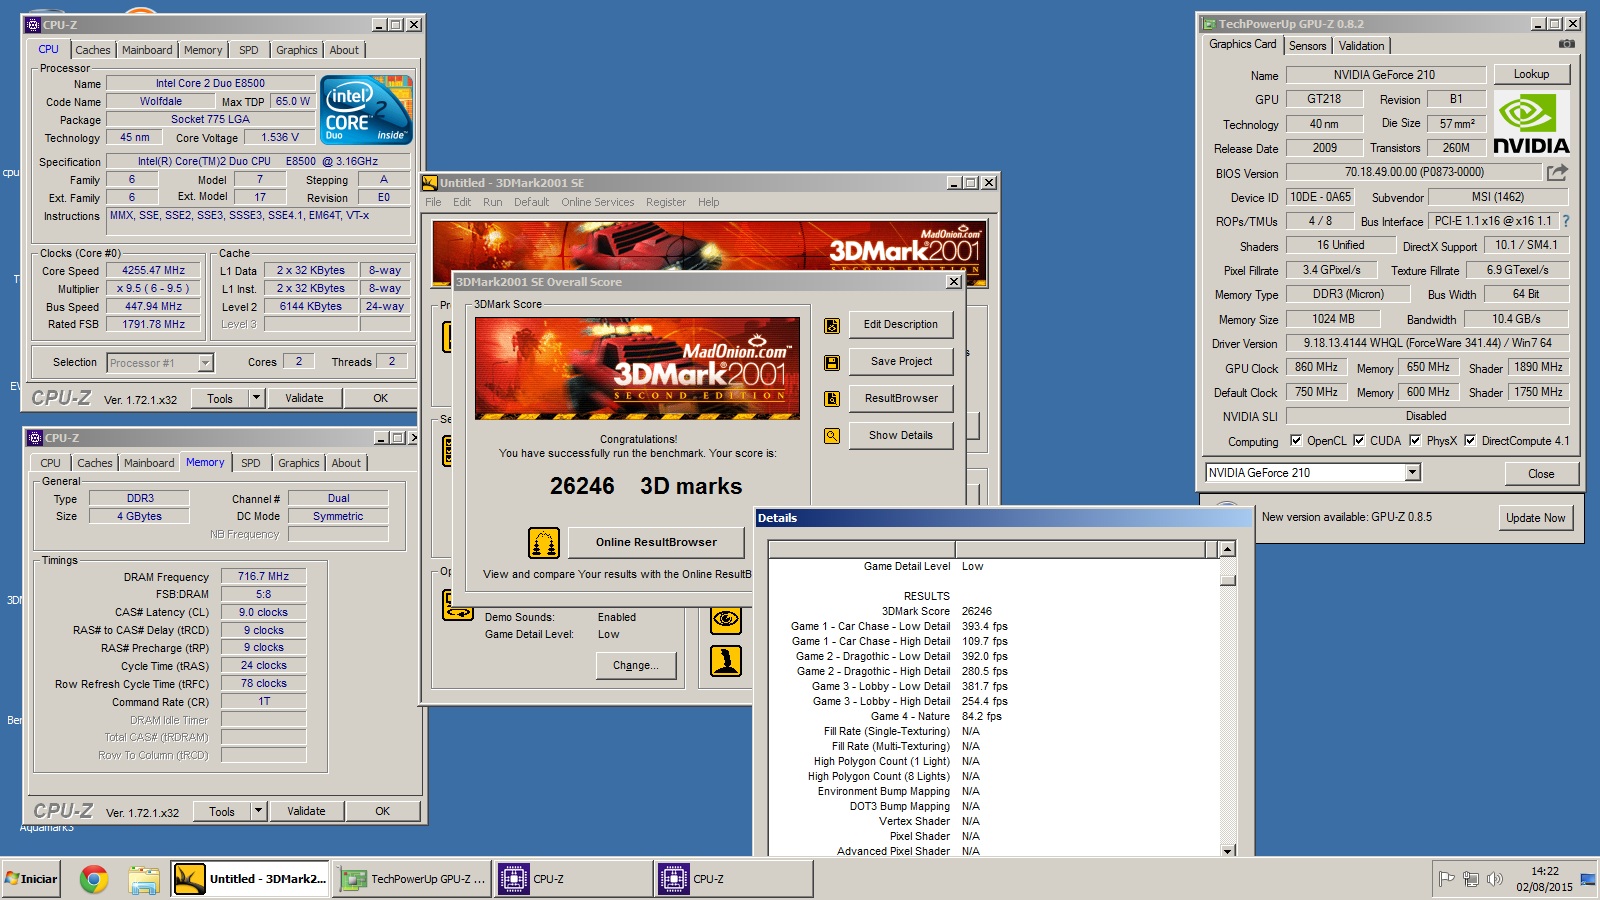Image resolution: width=1600 pixels, height=900 pixels.
Task: Click the Untitled - 3DMark2001 taskbar item
Action: point(249,879)
